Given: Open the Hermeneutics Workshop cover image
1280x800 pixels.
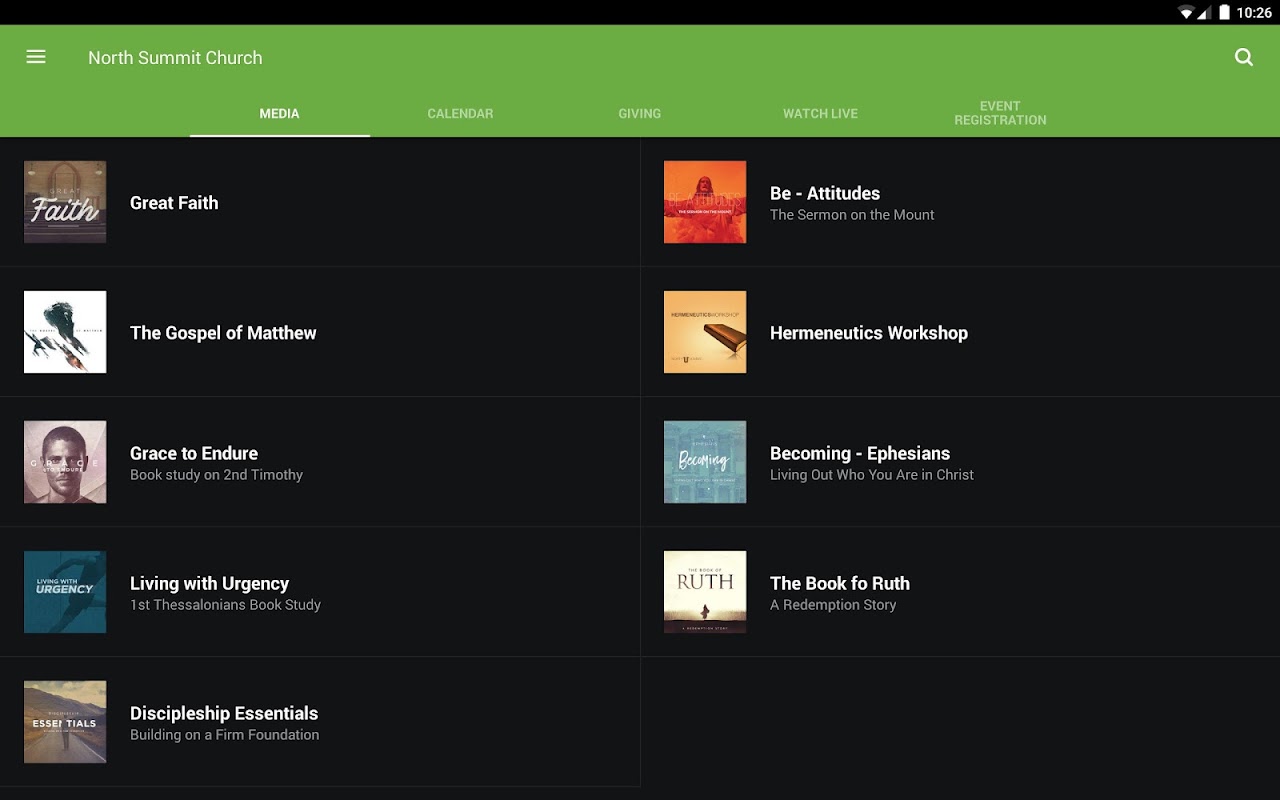Looking at the screenshot, I should point(705,332).
